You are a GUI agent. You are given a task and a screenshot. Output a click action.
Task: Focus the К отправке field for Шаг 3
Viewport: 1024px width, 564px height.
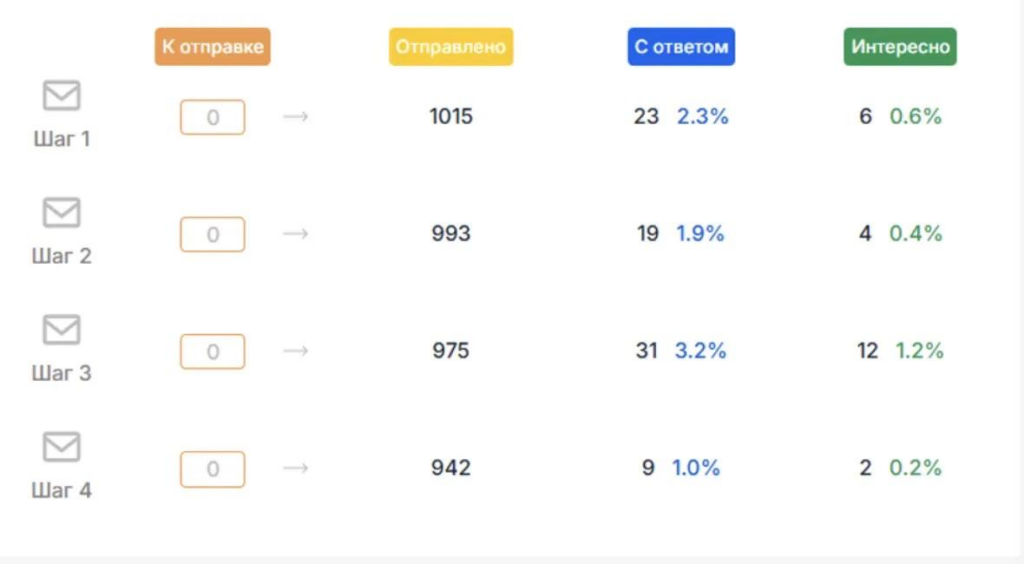[212, 352]
